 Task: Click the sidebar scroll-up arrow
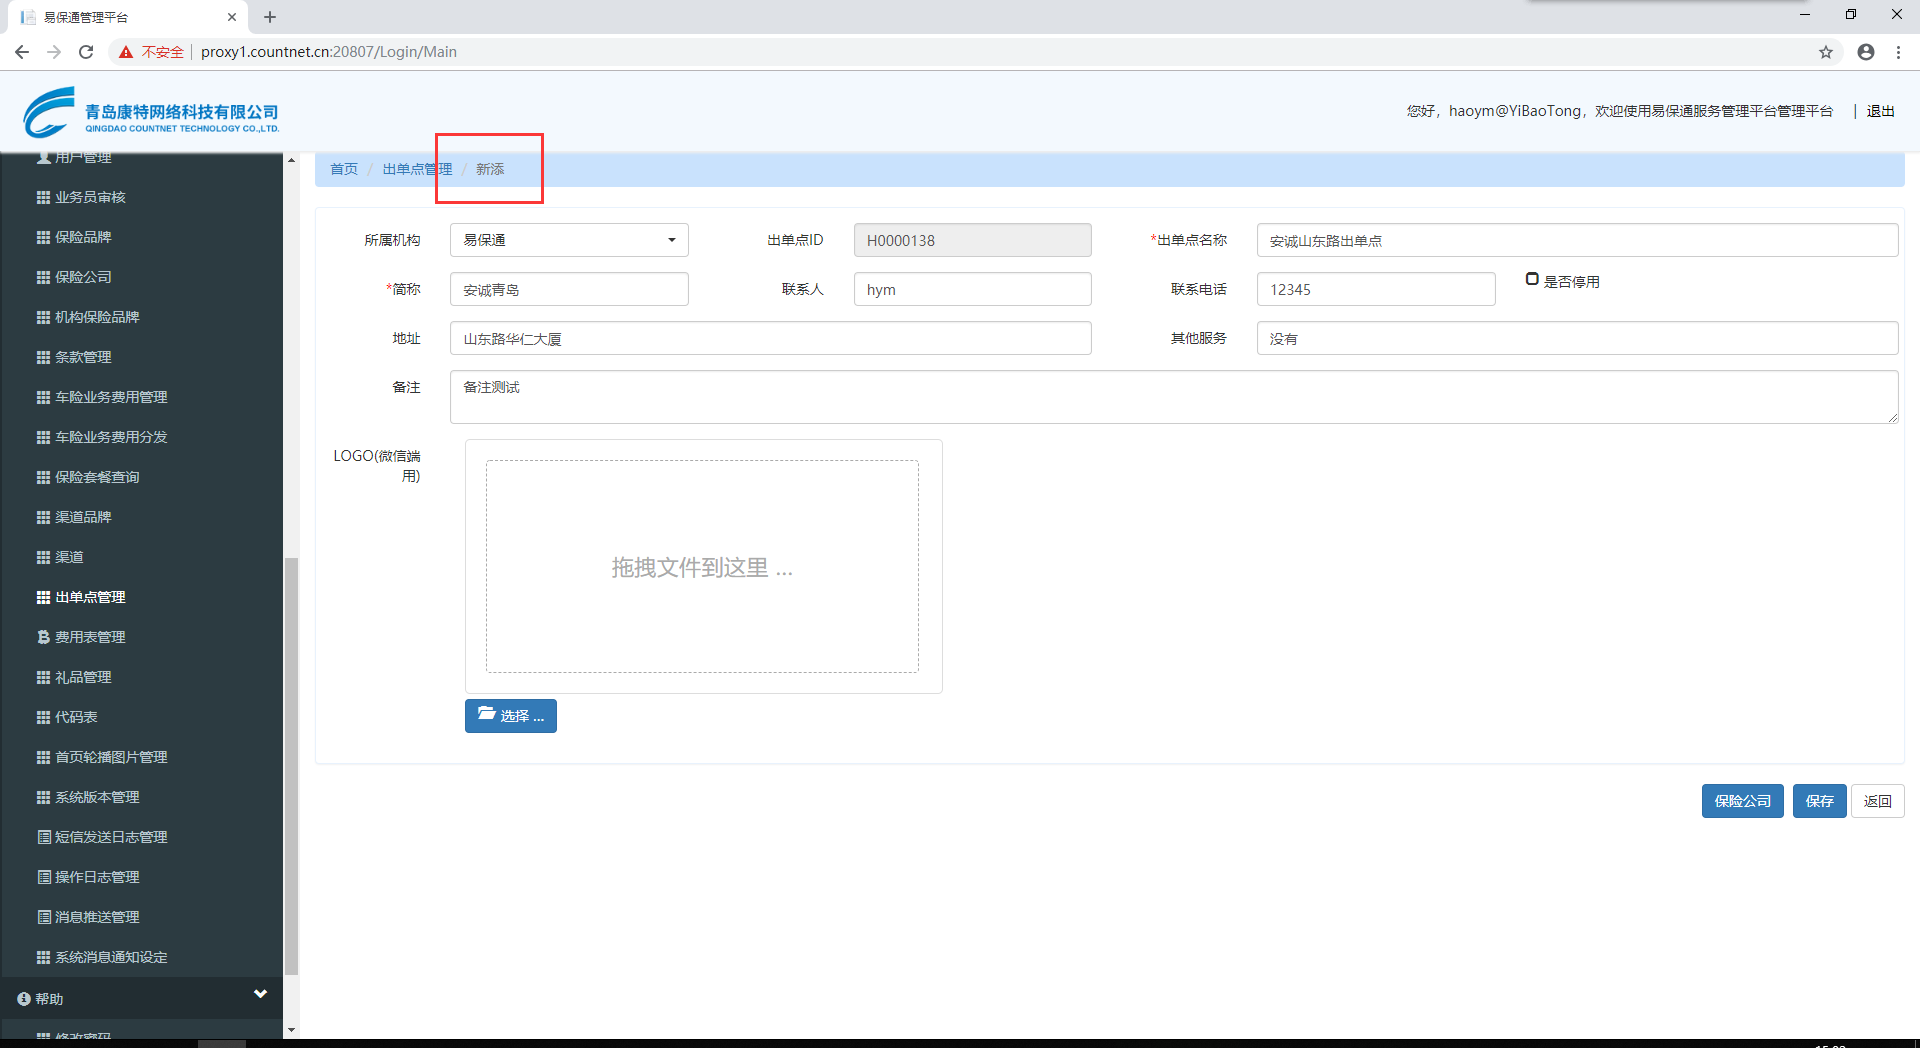[291, 160]
